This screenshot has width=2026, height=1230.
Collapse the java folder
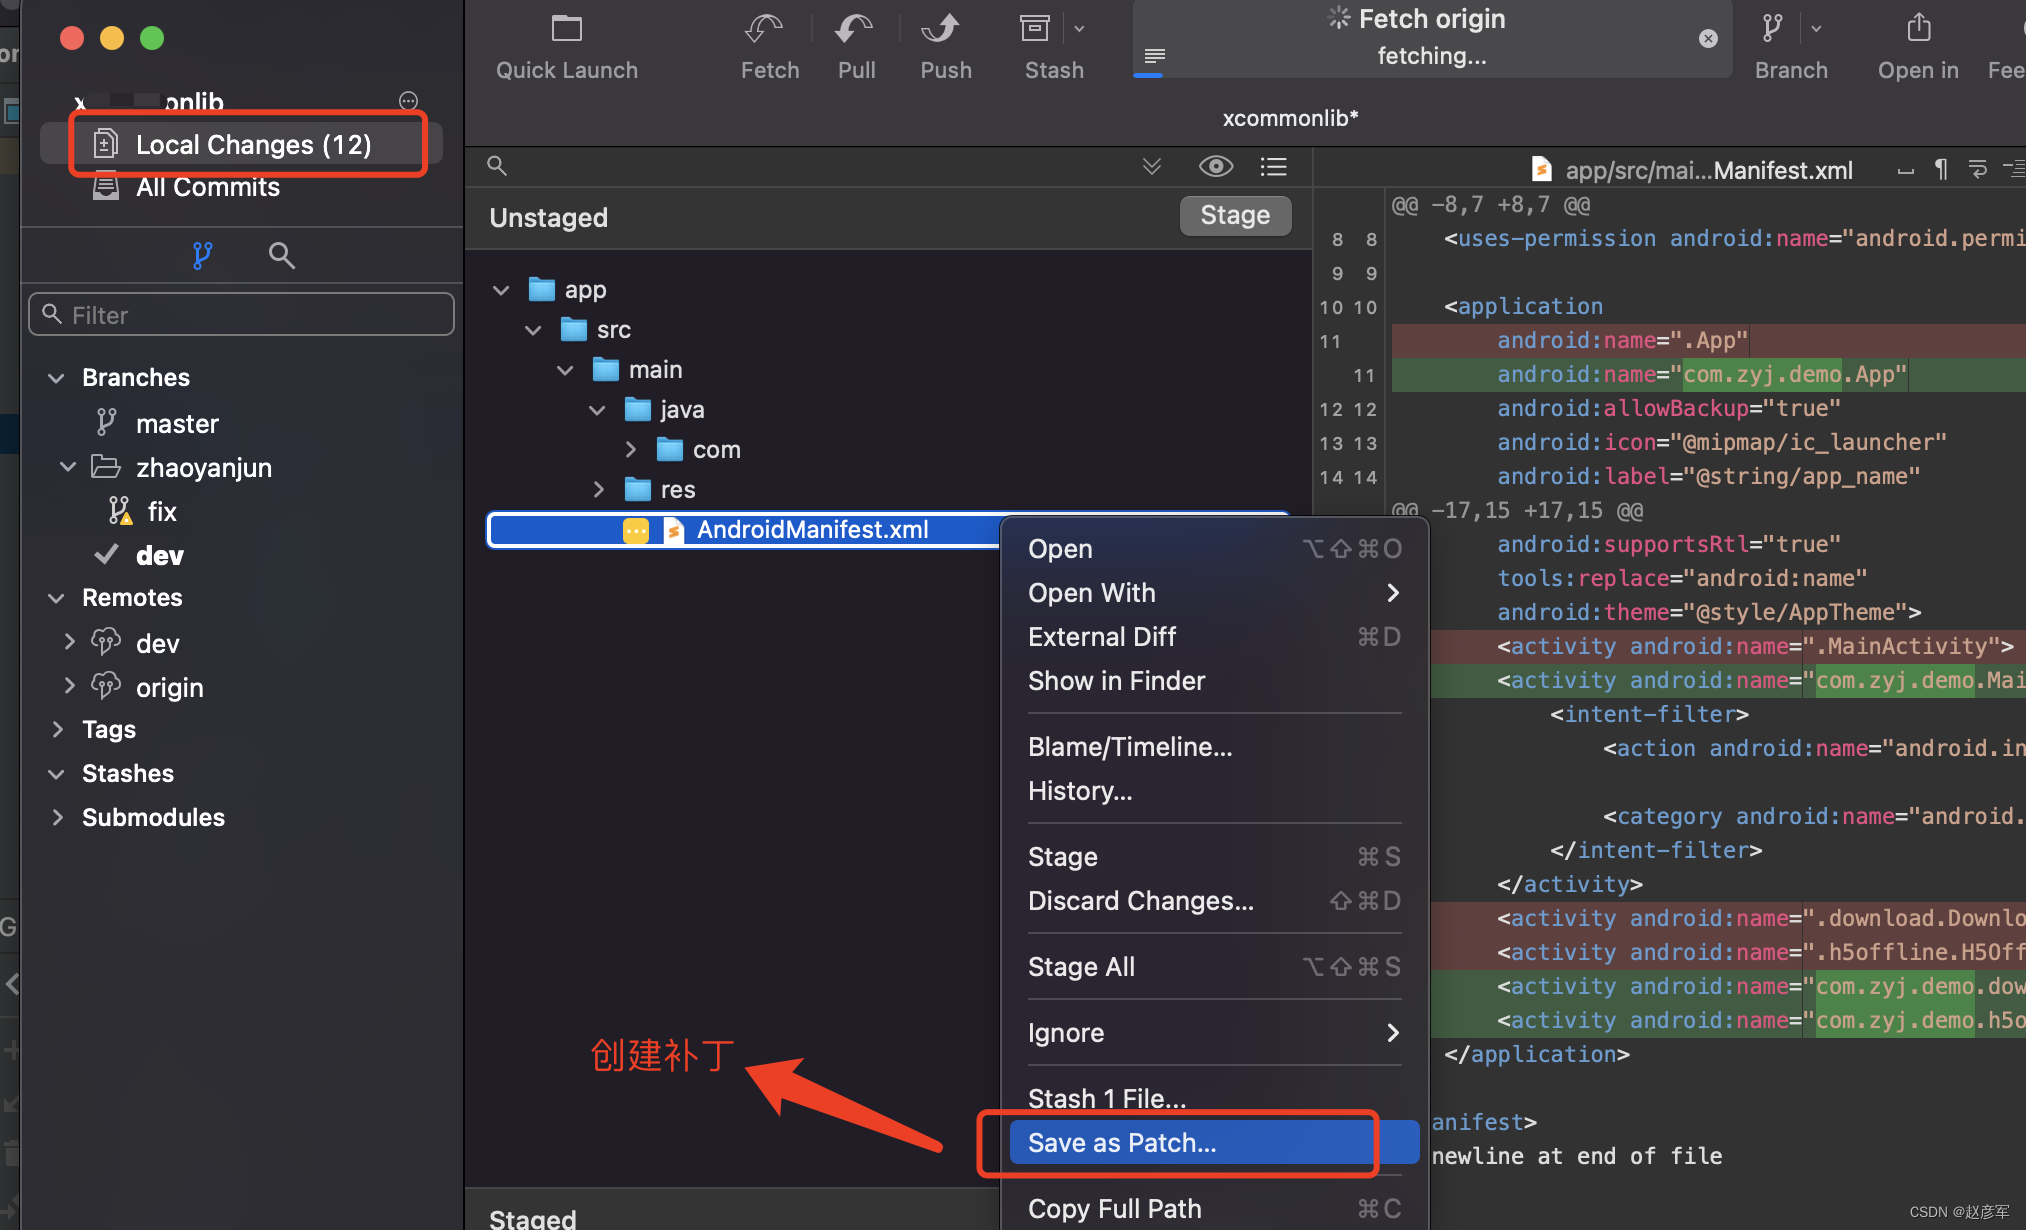(597, 410)
